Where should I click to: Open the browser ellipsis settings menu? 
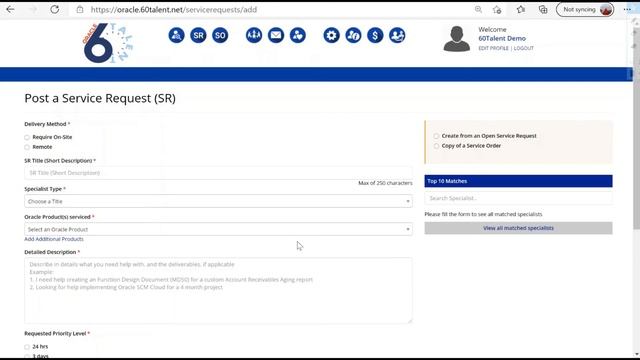coord(627,9)
